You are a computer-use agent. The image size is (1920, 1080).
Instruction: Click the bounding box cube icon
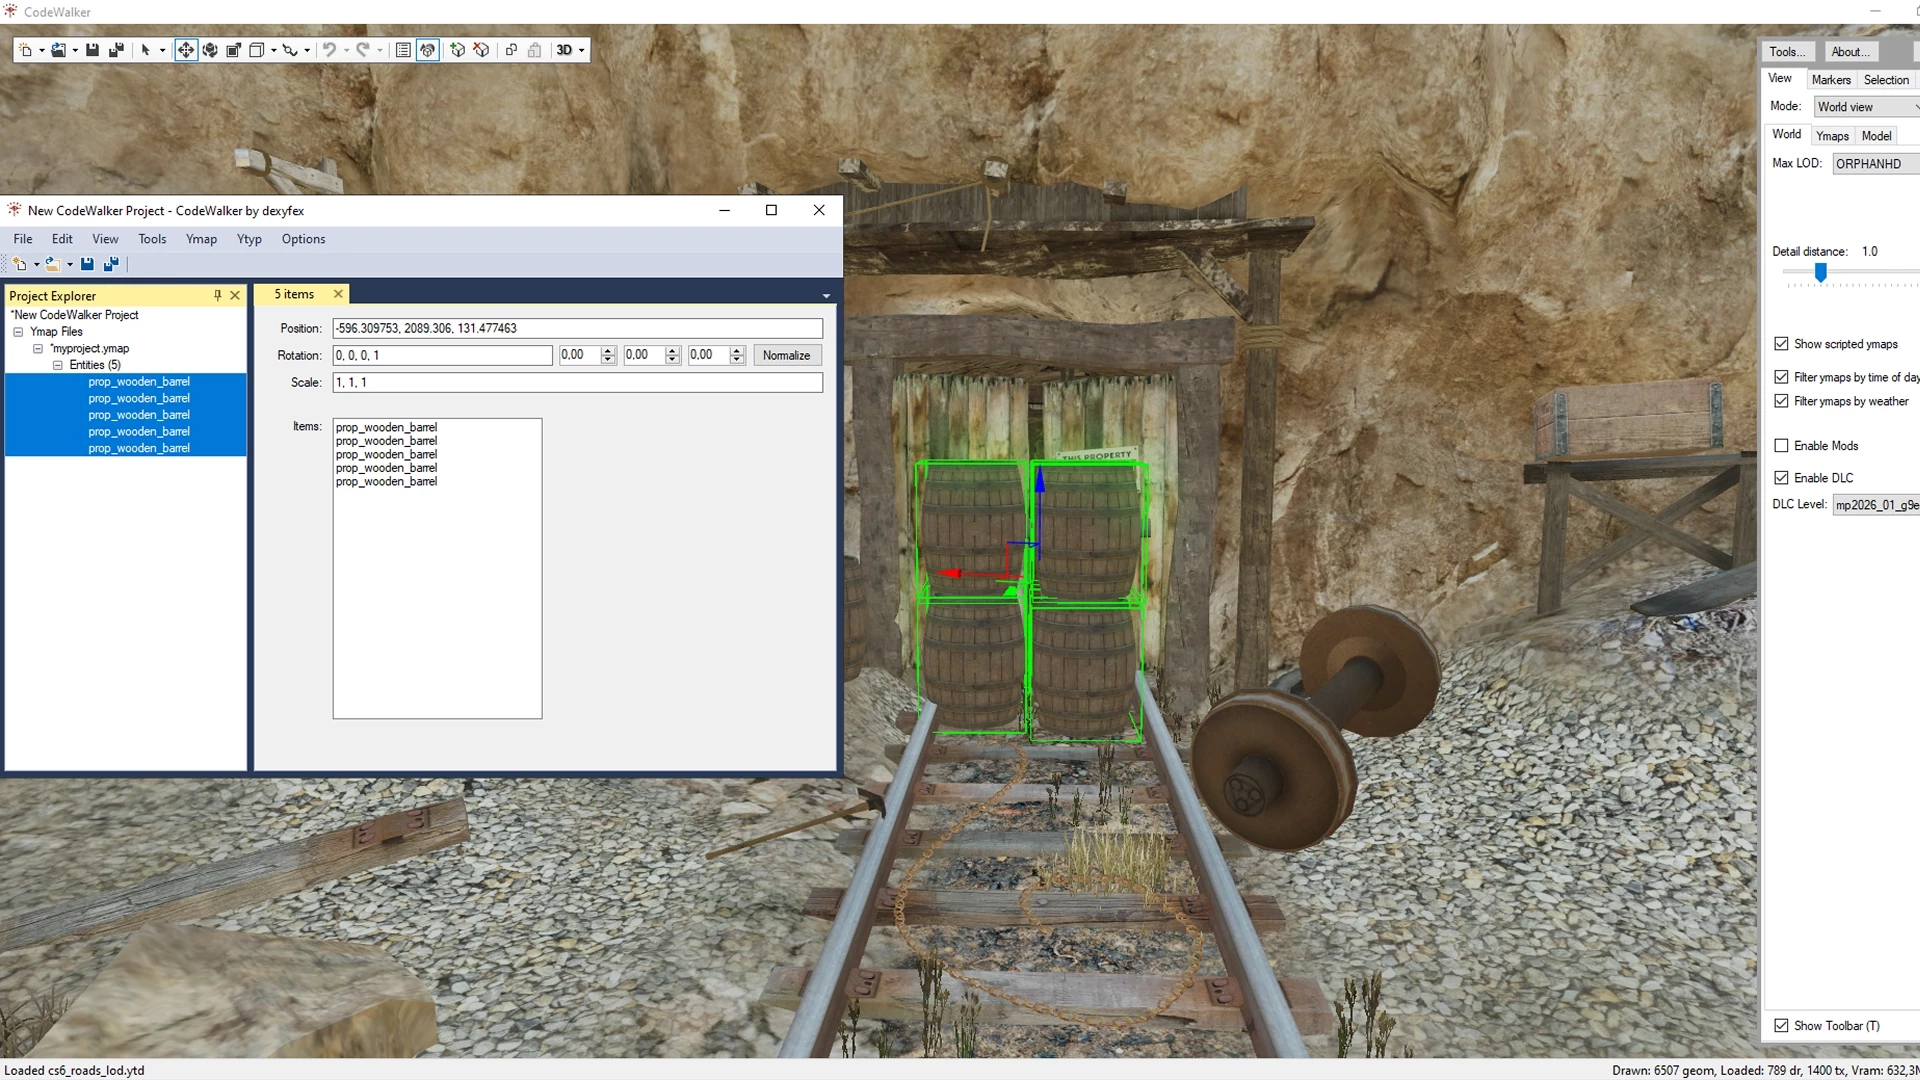click(257, 50)
